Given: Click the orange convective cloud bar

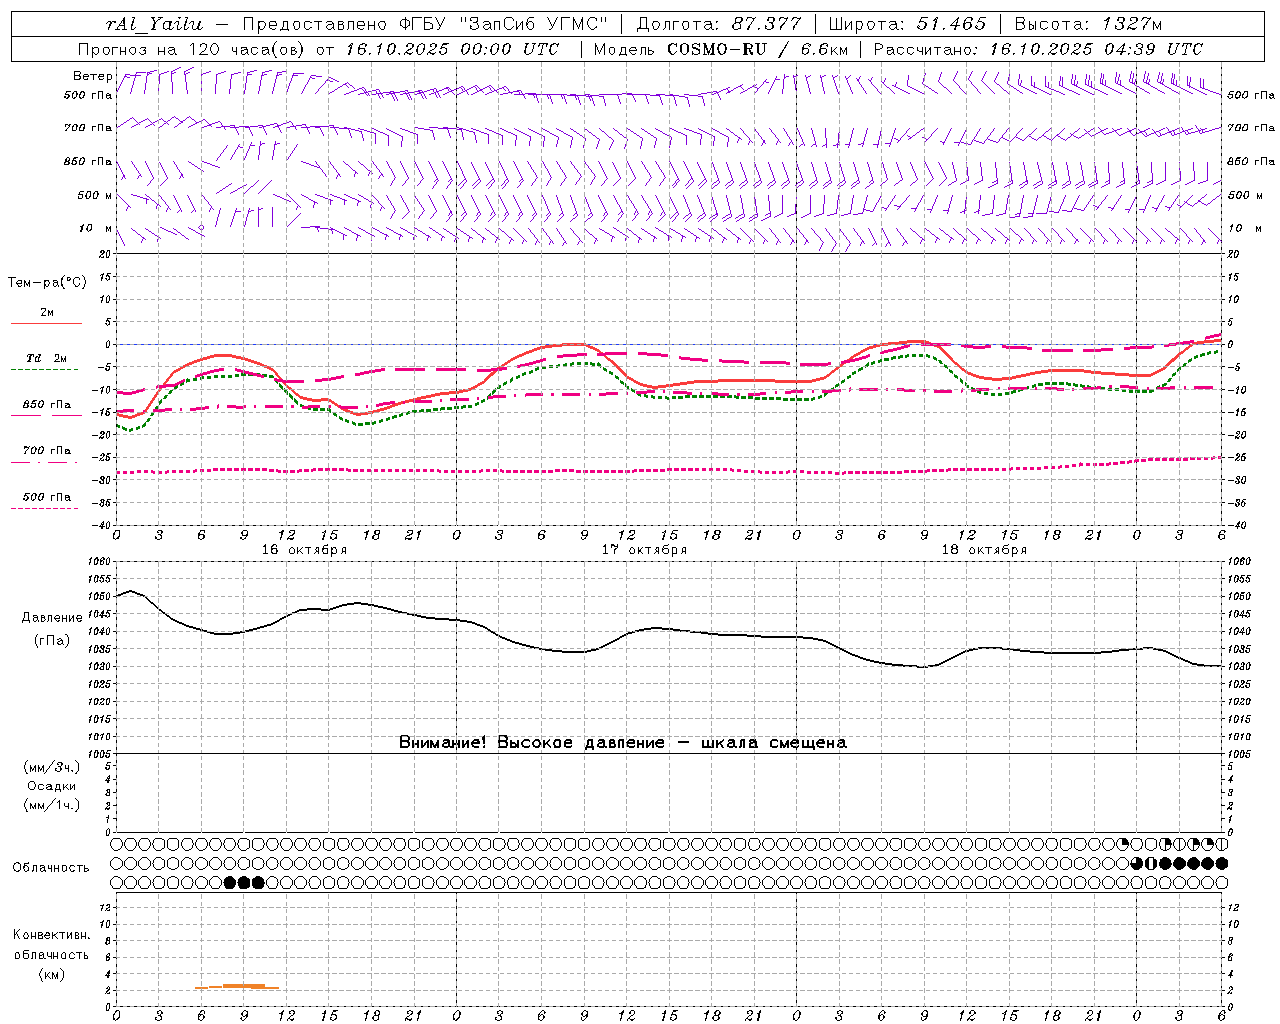Looking at the screenshot, I should [238, 987].
